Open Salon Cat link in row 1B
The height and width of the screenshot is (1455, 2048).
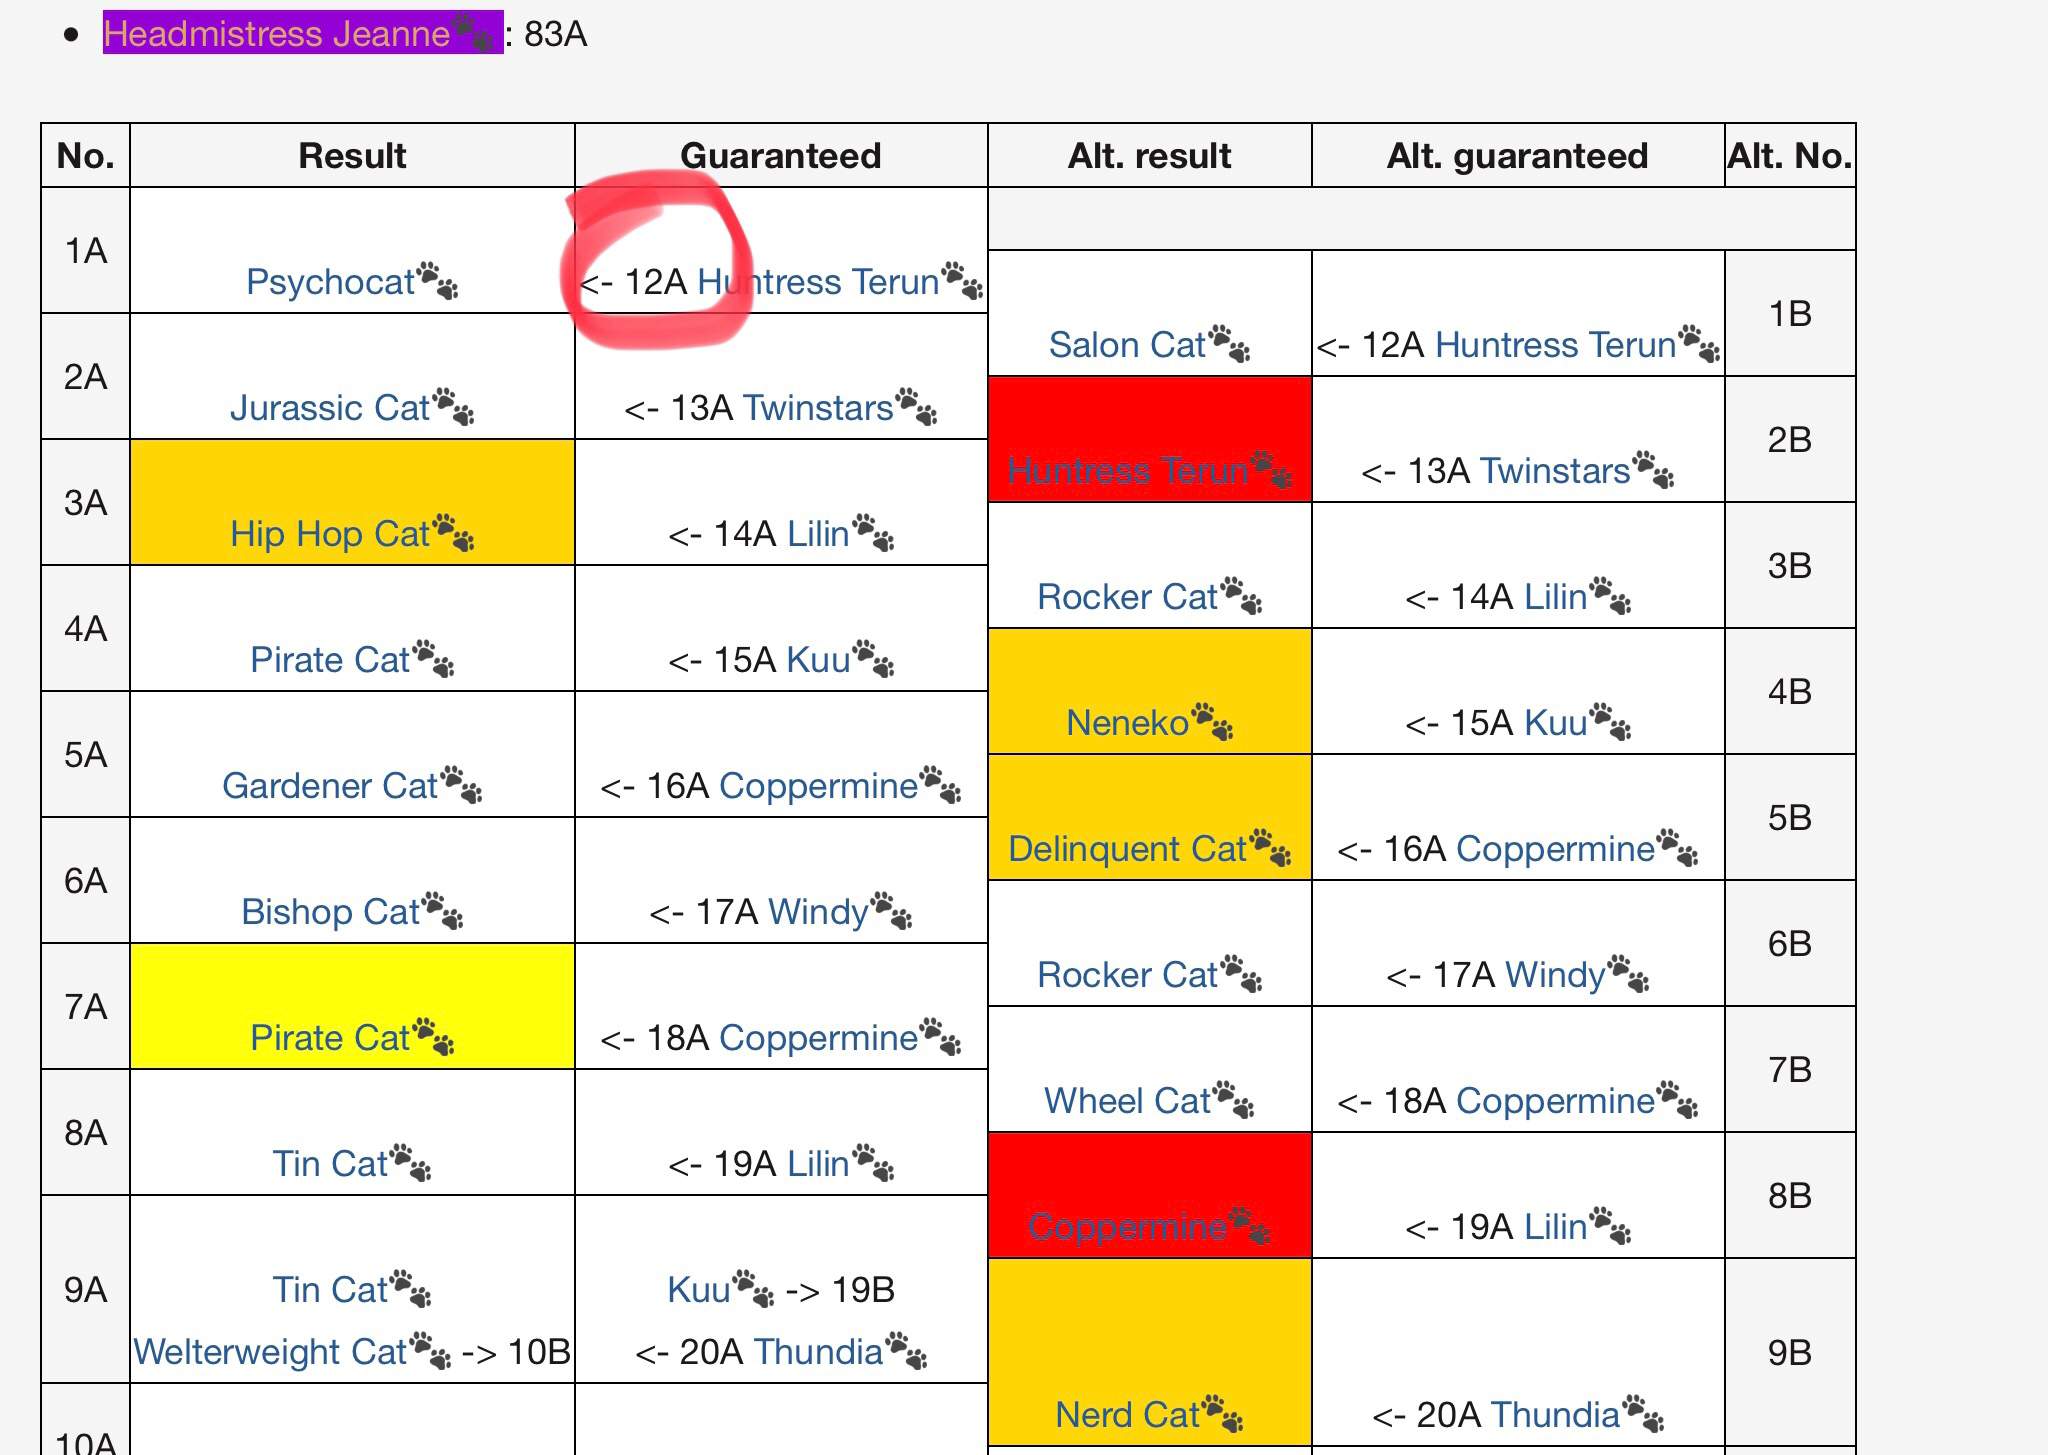coord(1127,345)
